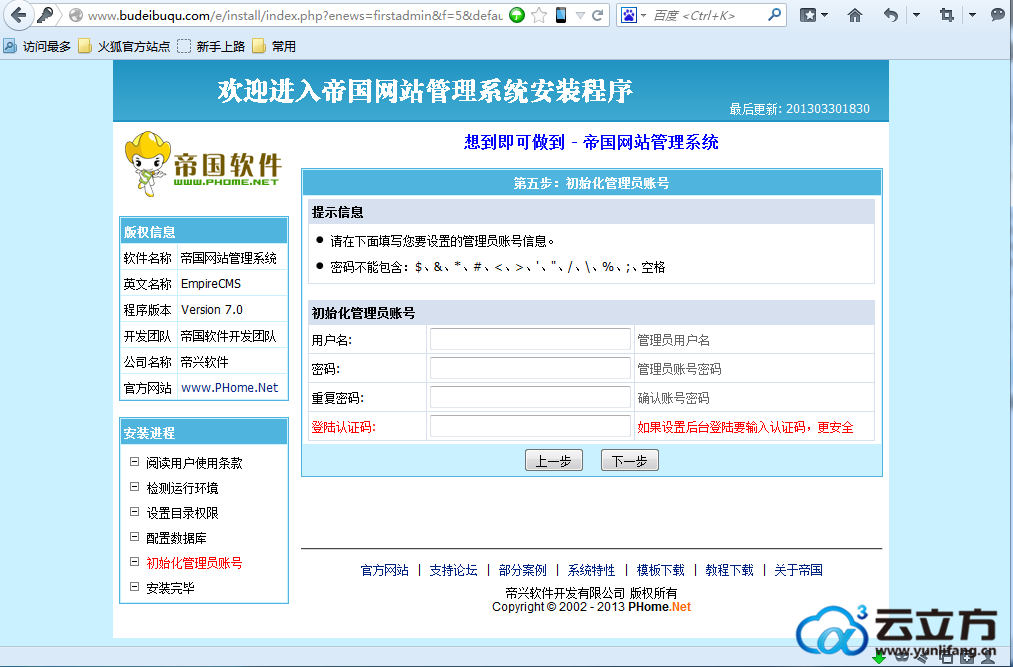The image size is (1013, 667).
Task: Select 检测运行环境 in install progress
Action: coord(182,488)
